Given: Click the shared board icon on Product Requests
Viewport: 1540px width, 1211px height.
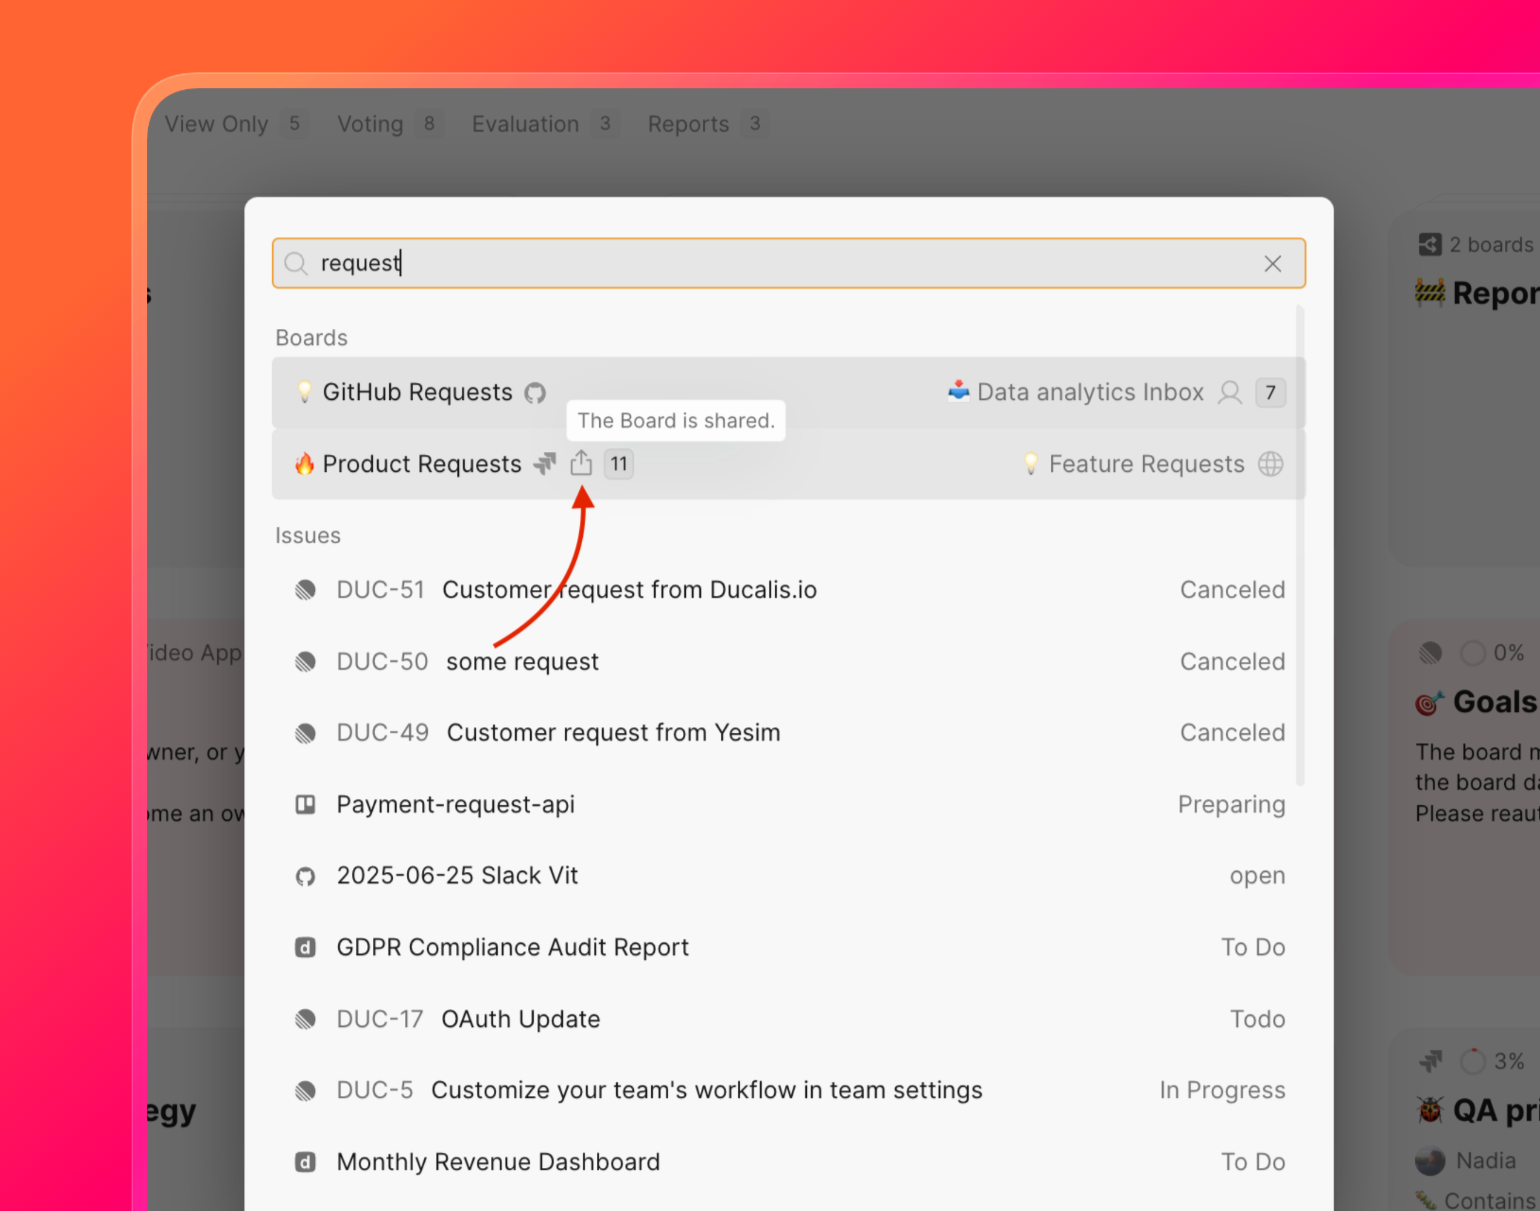Looking at the screenshot, I should pyautogui.click(x=581, y=464).
